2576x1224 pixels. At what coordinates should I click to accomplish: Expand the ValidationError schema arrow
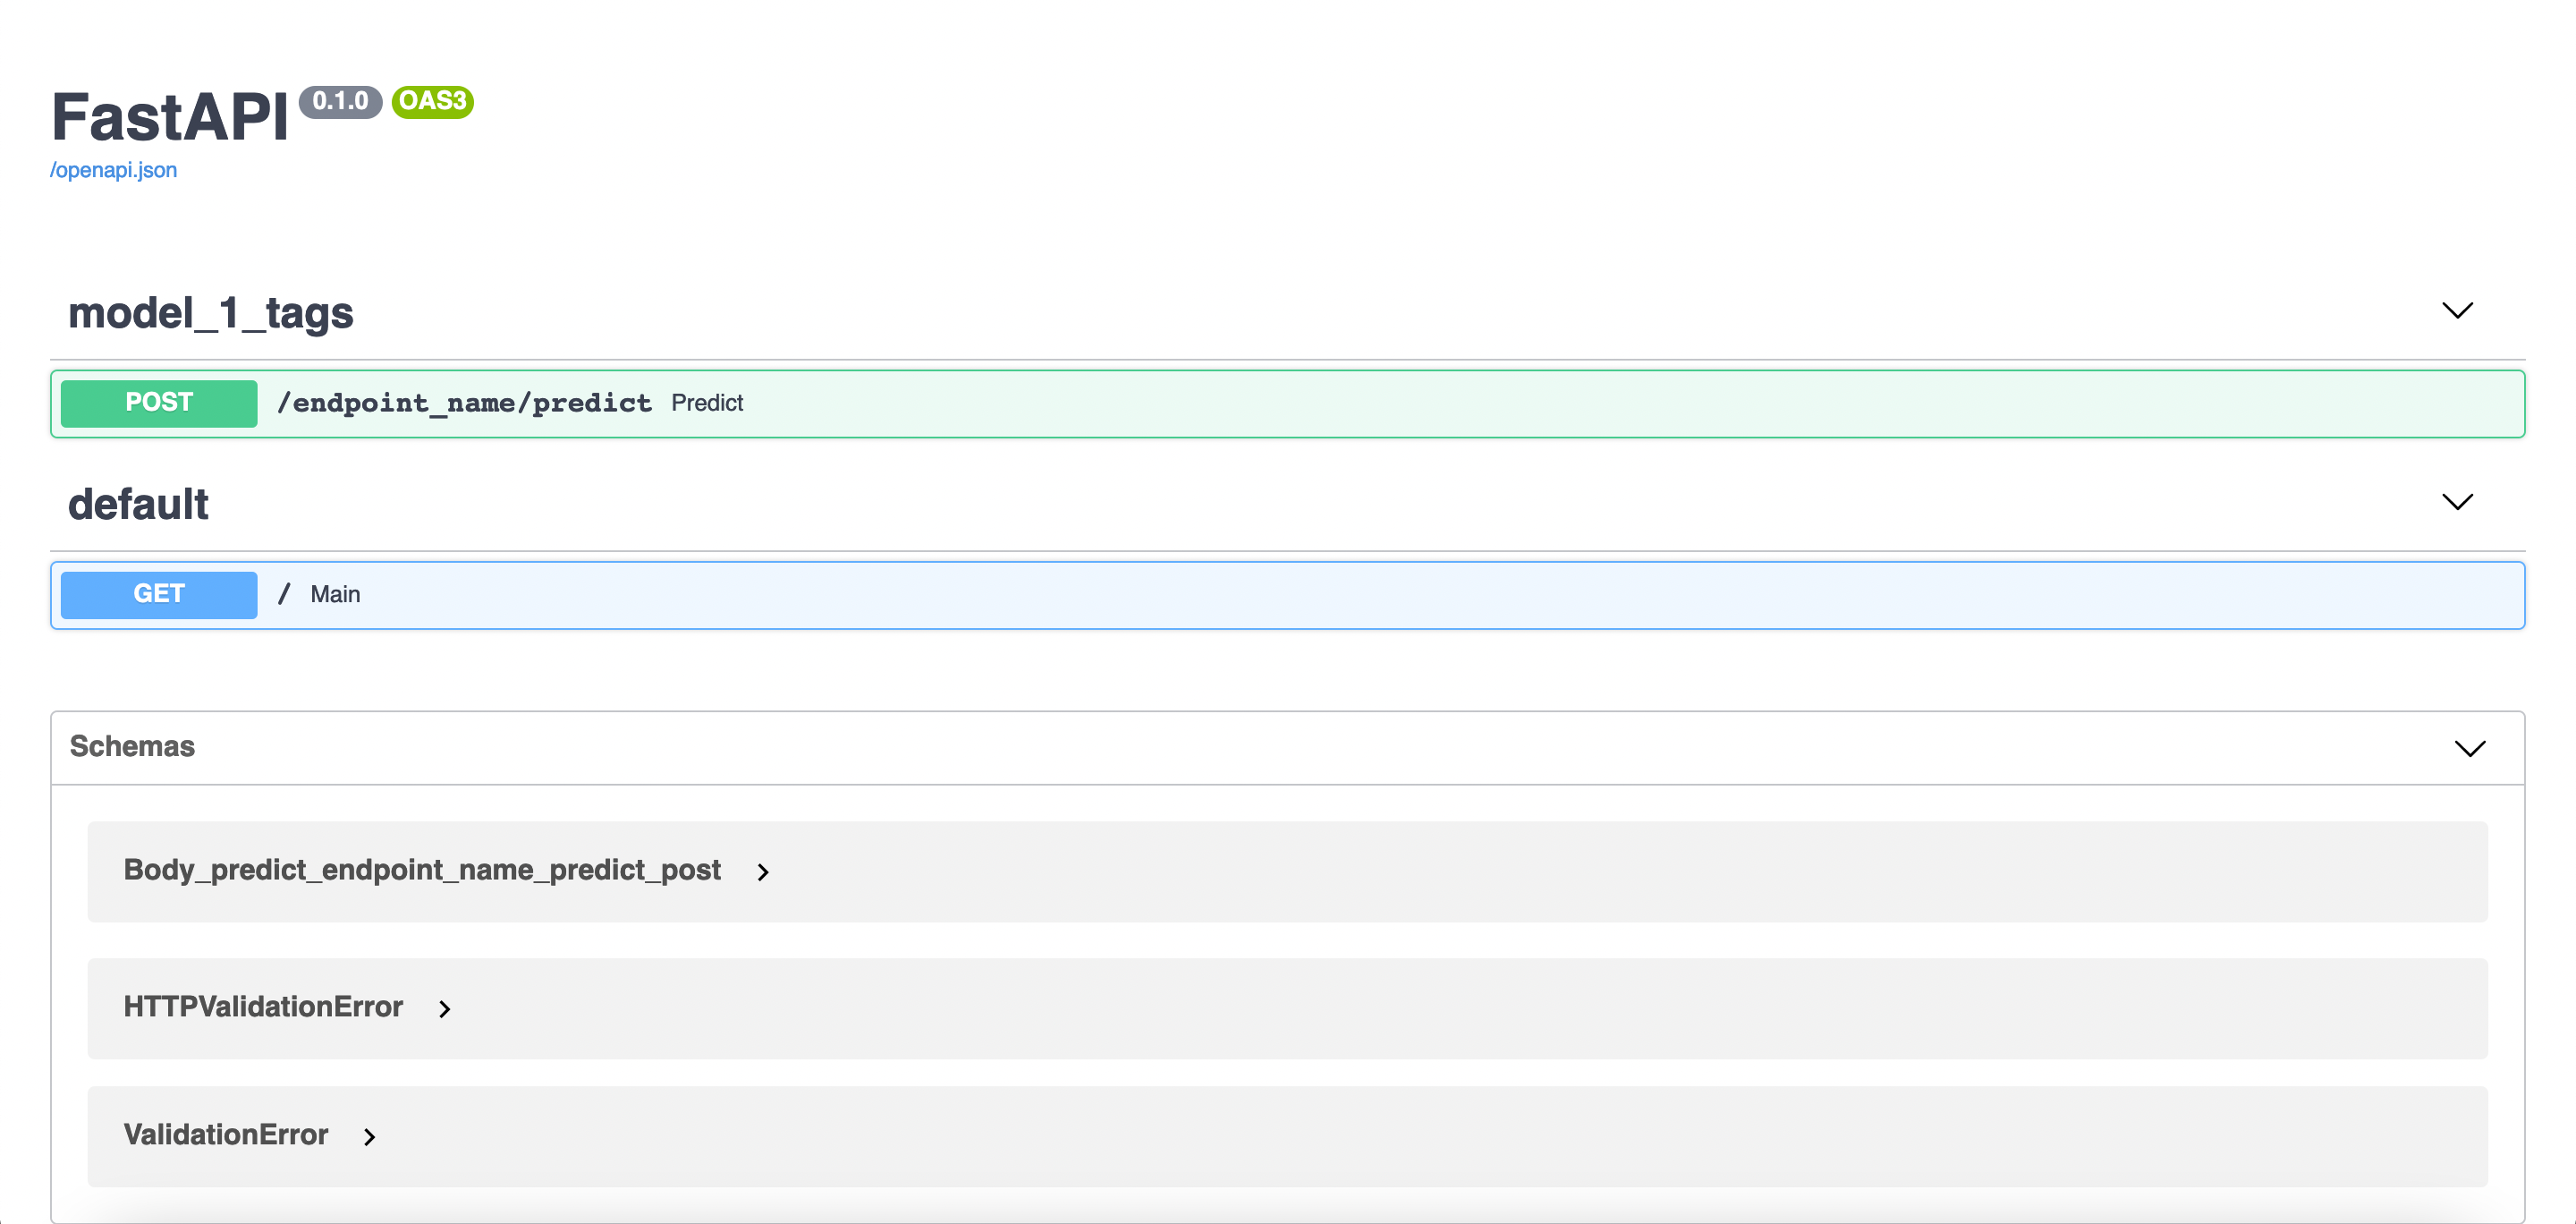pyautogui.click(x=370, y=1137)
